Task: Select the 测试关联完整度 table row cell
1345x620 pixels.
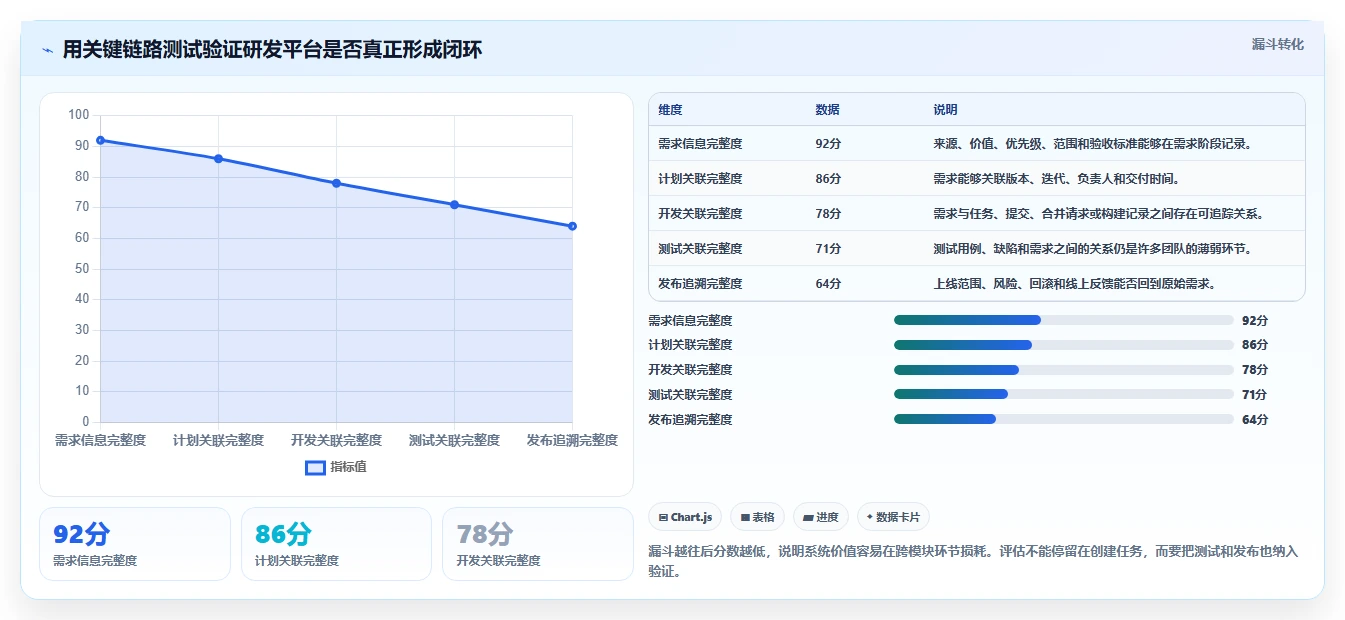Action: coord(701,249)
